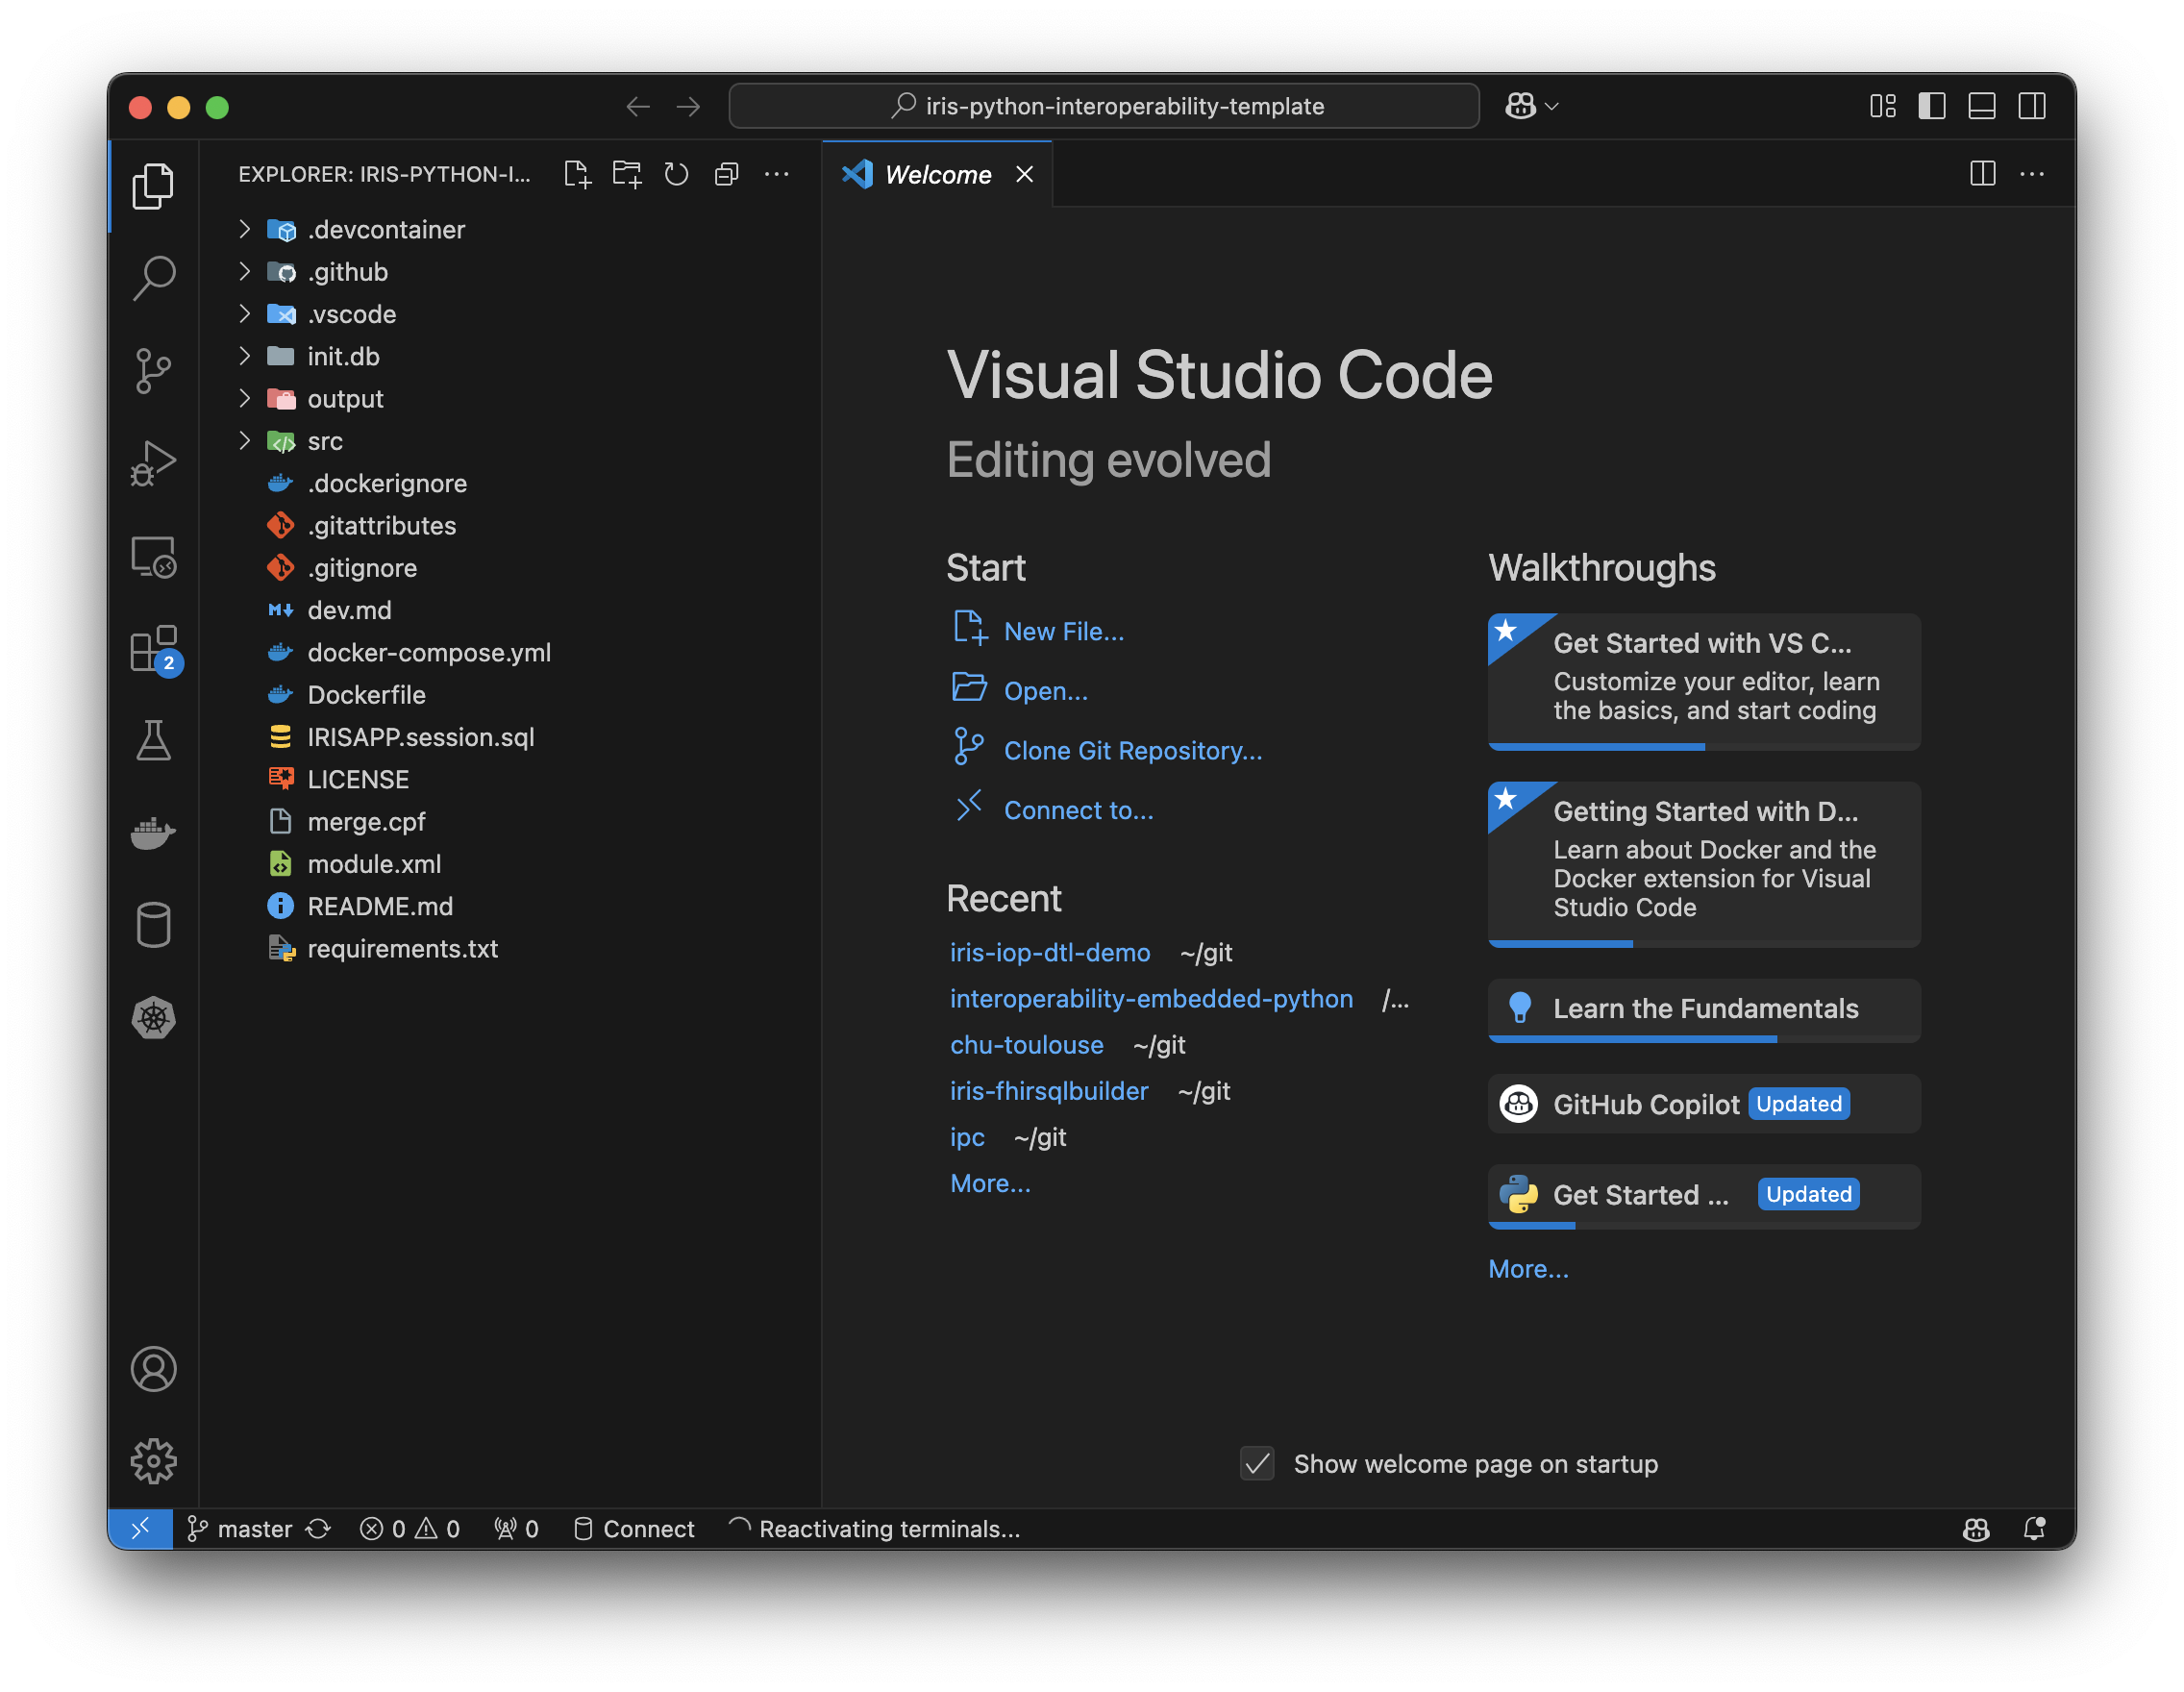This screenshot has width=2184, height=1692.
Task: Open the Search view in activity bar
Action: (x=153, y=278)
